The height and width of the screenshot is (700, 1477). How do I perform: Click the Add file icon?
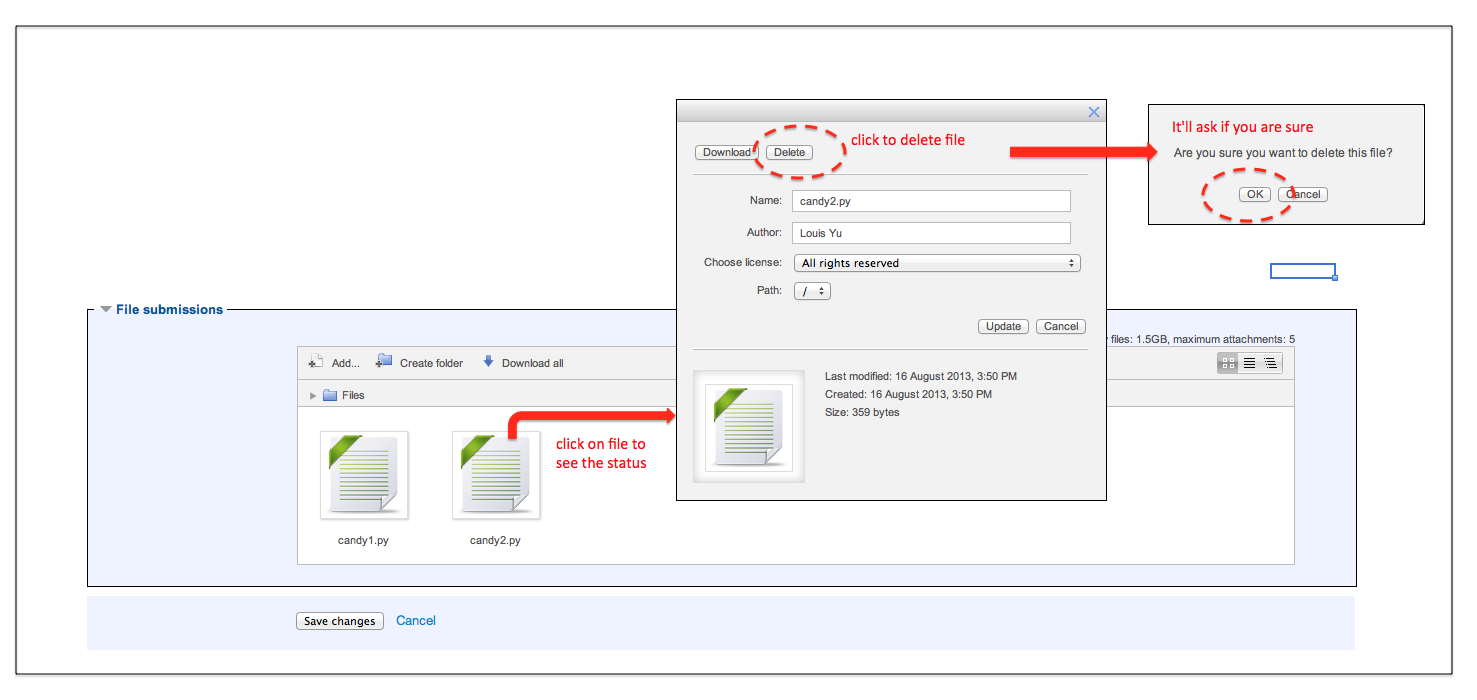tap(316, 362)
